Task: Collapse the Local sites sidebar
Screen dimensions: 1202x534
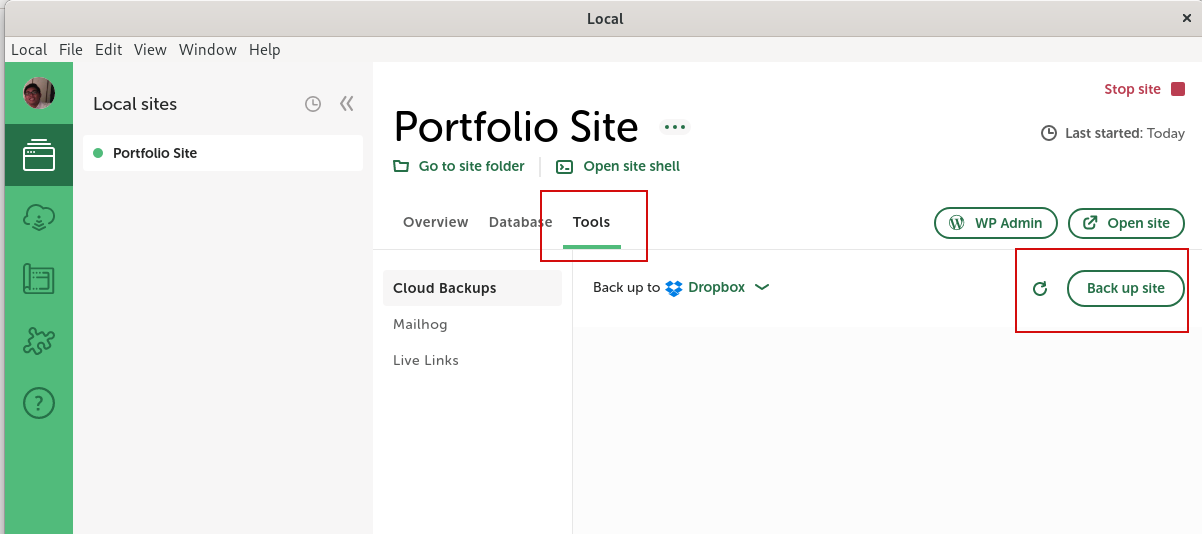Action: point(347,104)
